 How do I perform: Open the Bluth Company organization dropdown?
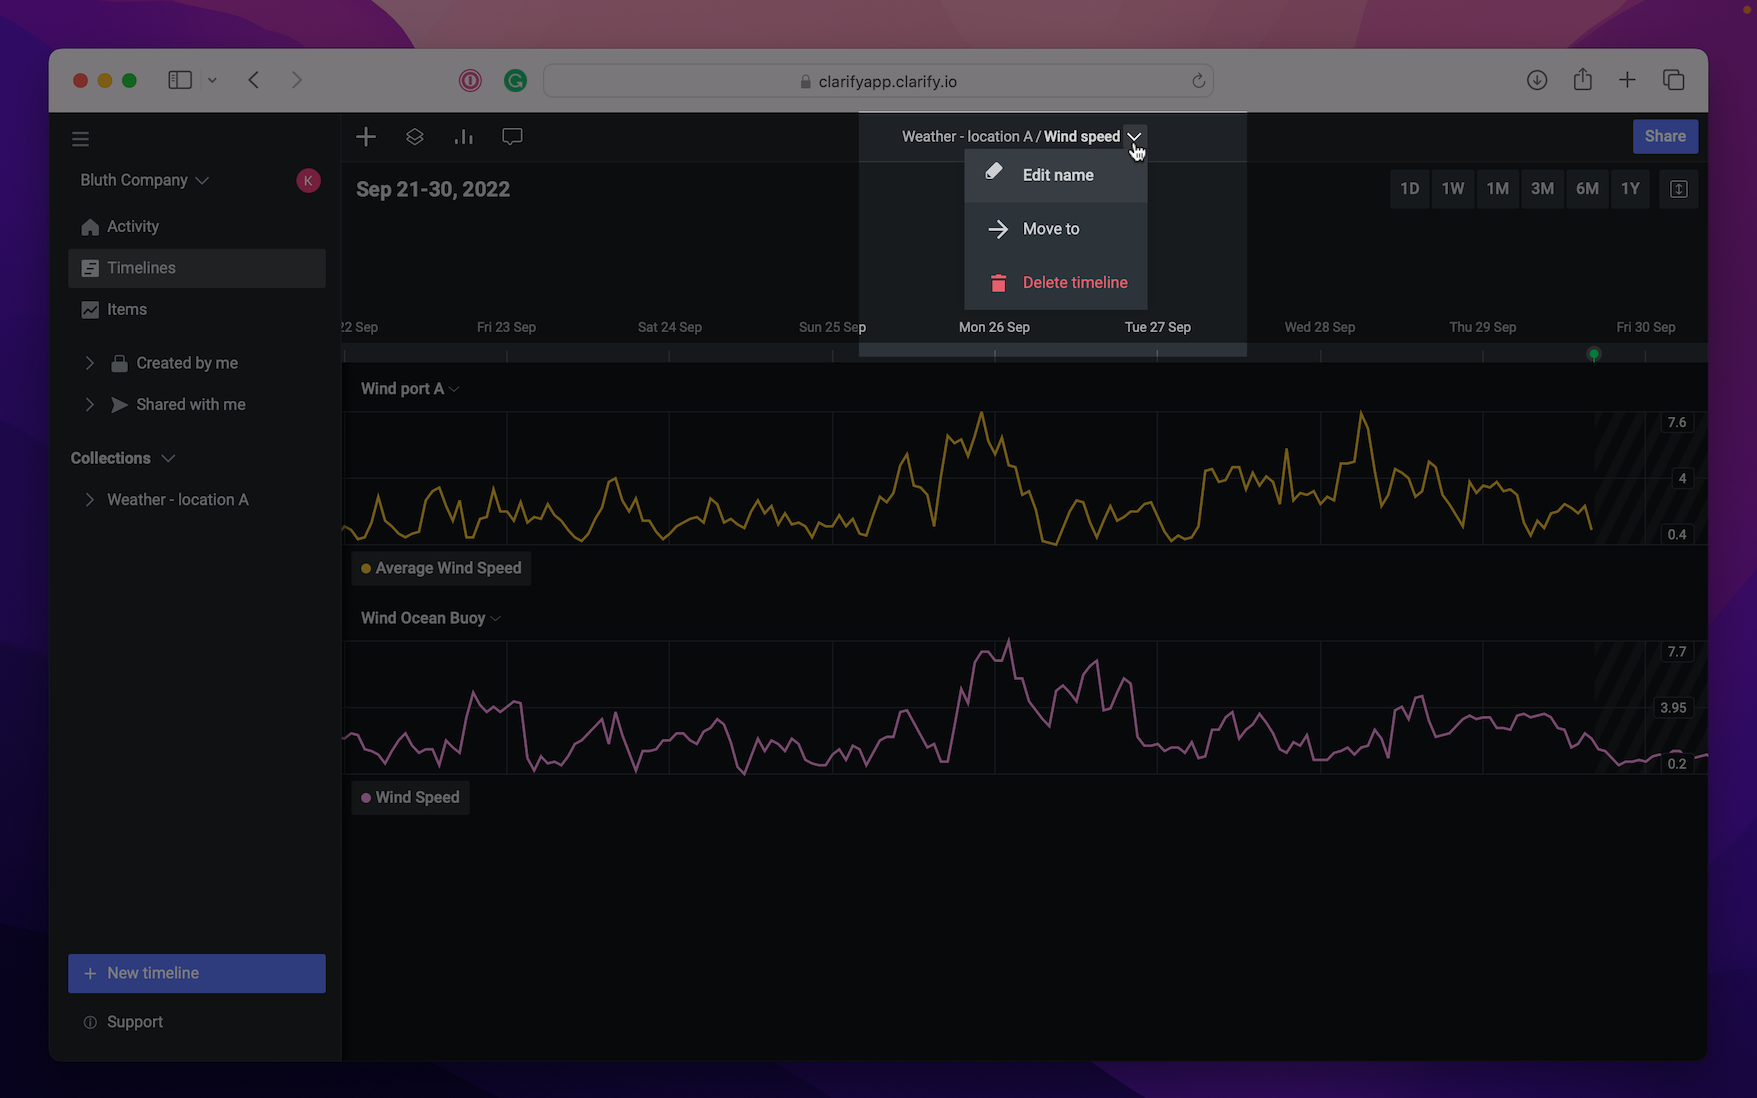pos(144,180)
